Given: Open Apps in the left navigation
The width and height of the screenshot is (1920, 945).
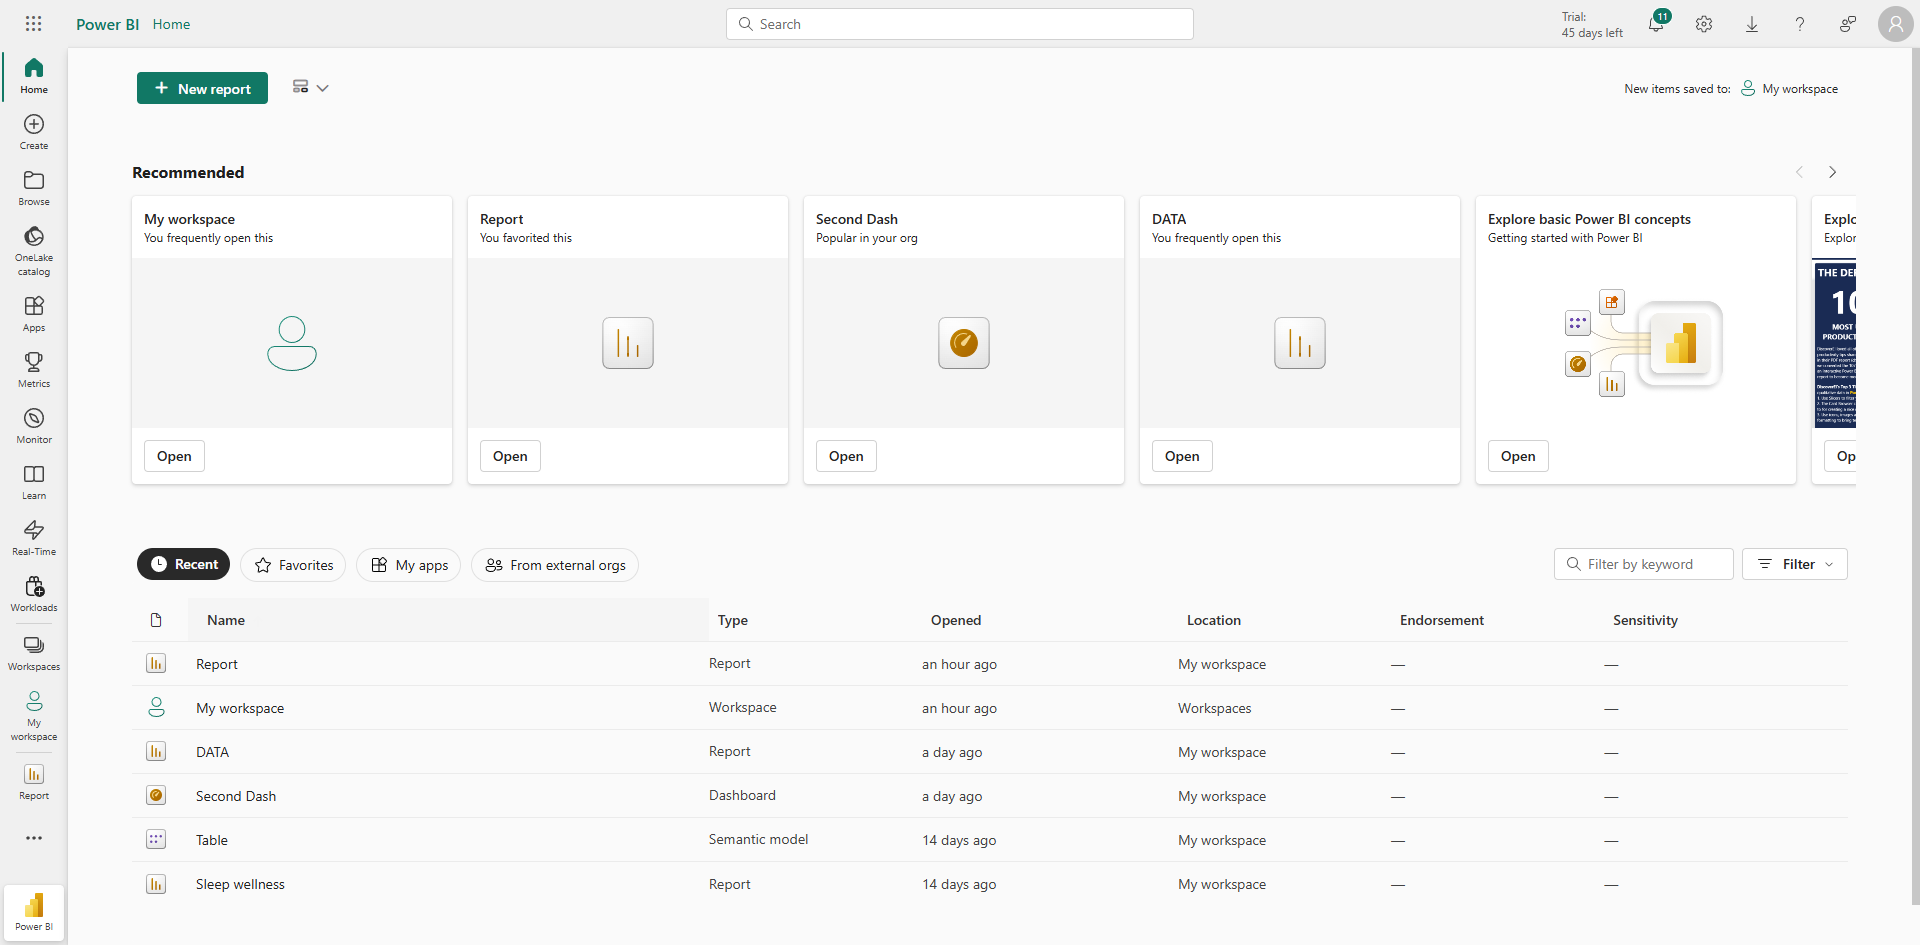Looking at the screenshot, I should click(34, 314).
